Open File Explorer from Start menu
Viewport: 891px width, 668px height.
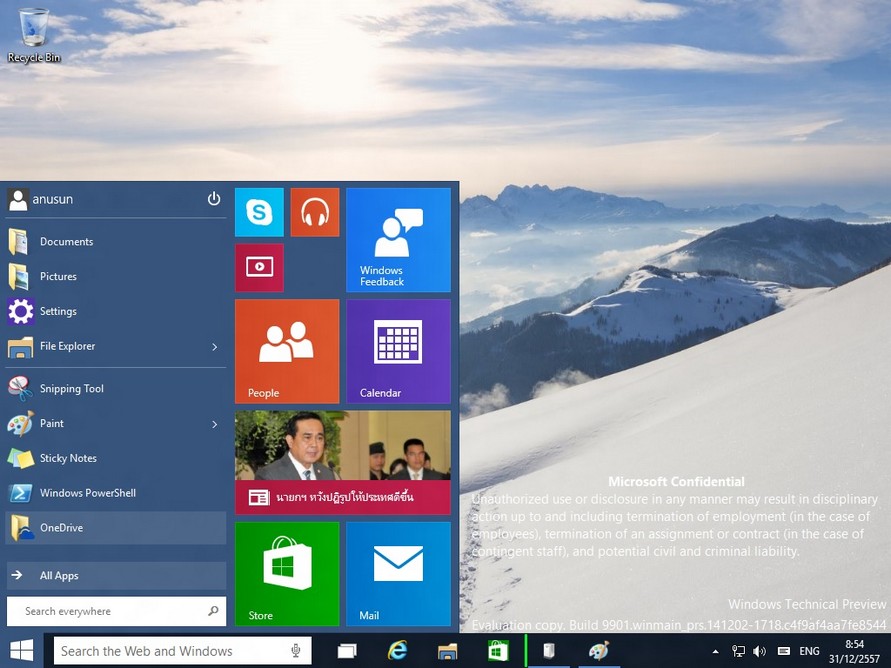point(116,346)
